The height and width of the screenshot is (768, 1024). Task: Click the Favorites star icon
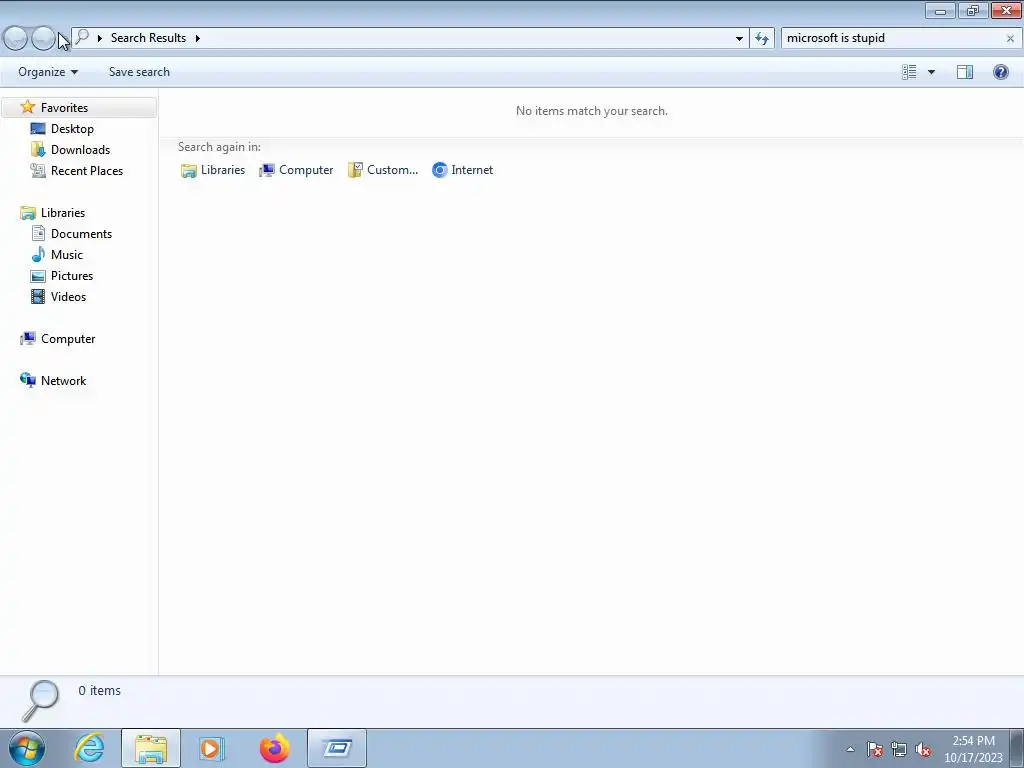point(27,107)
